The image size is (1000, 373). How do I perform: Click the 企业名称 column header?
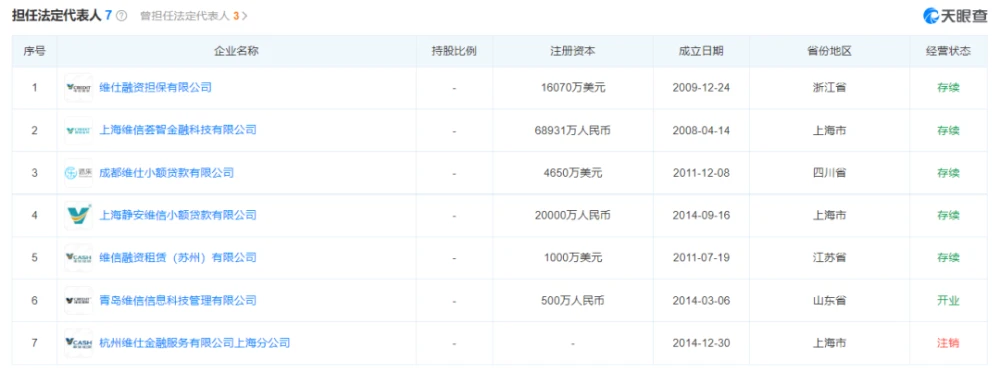(236, 51)
